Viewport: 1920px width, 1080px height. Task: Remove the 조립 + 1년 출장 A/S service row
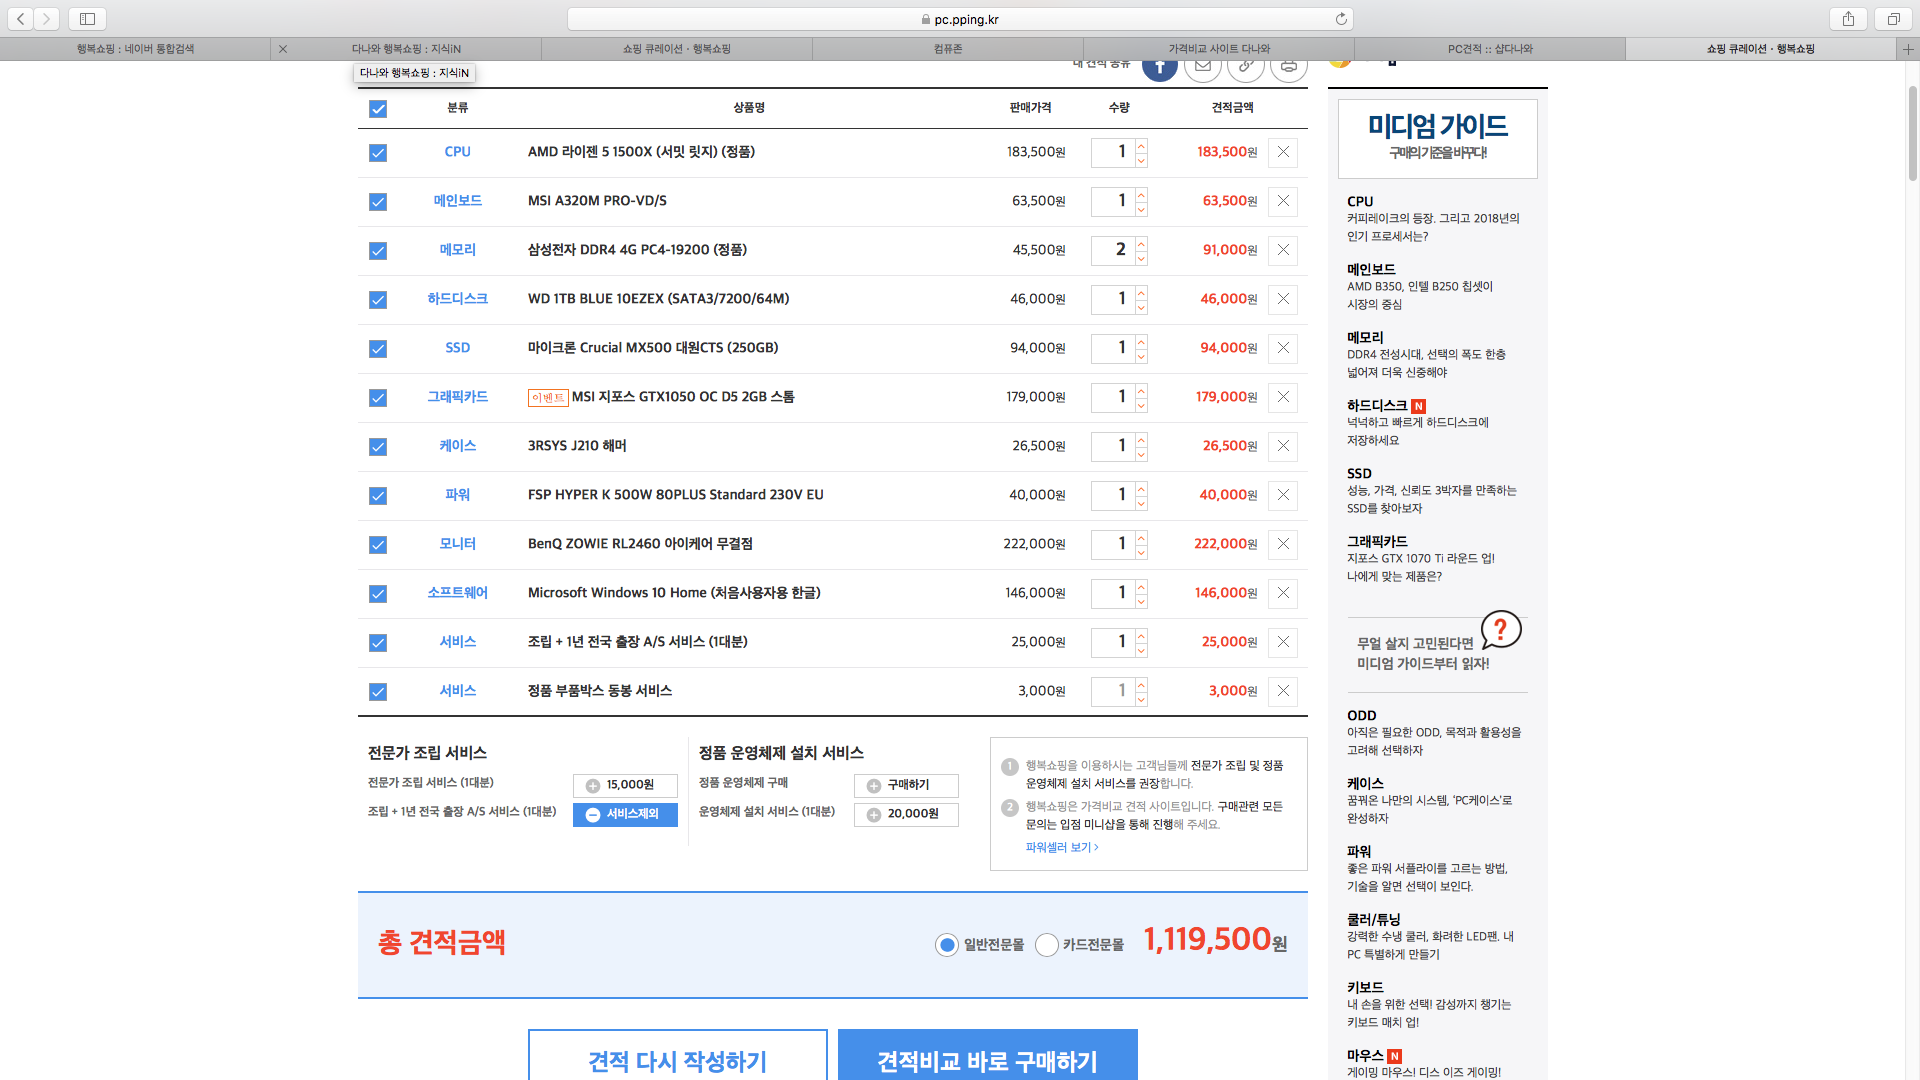(1283, 642)
